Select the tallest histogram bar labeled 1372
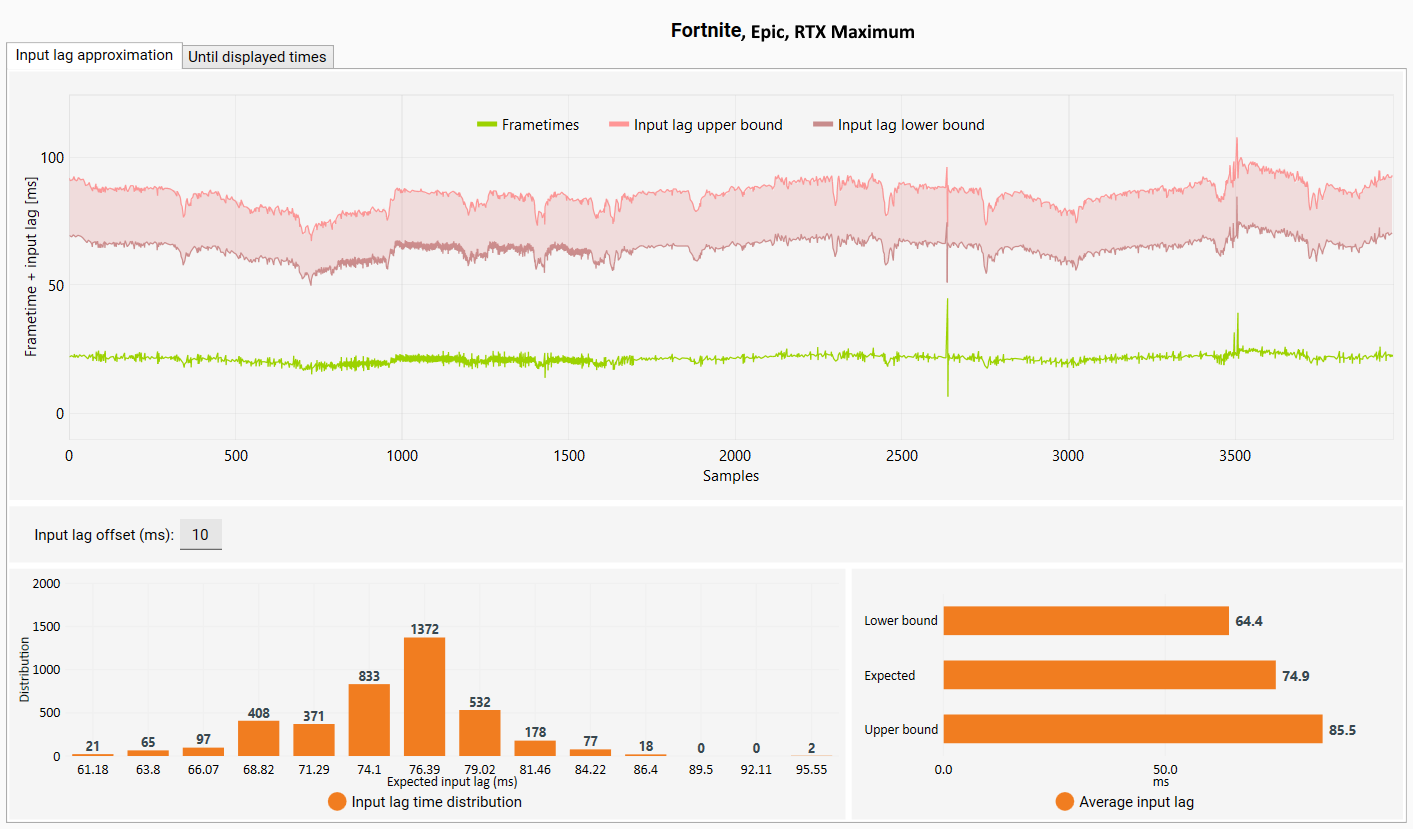 coord(424,696)
